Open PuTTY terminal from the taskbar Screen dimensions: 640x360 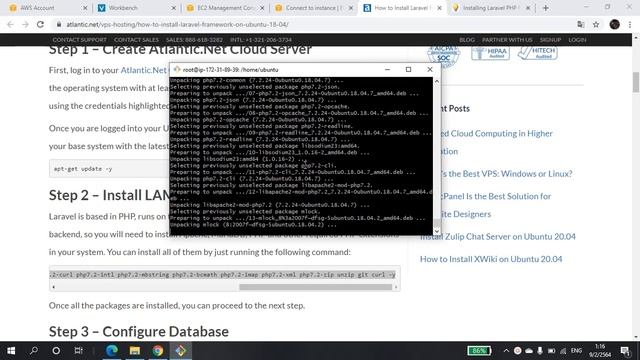[x=181, y=351]
